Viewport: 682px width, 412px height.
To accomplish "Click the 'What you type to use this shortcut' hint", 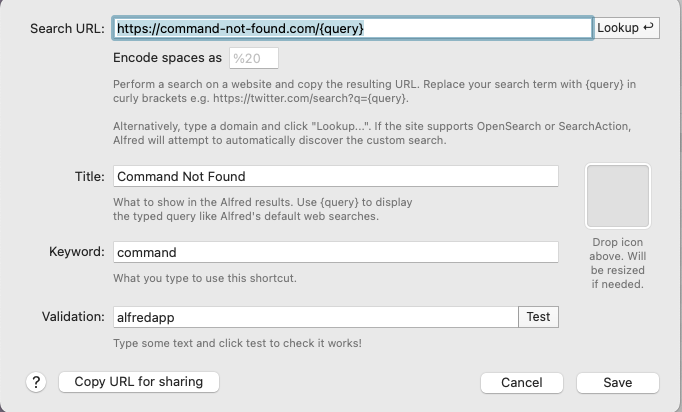I will tap(205, 278).
